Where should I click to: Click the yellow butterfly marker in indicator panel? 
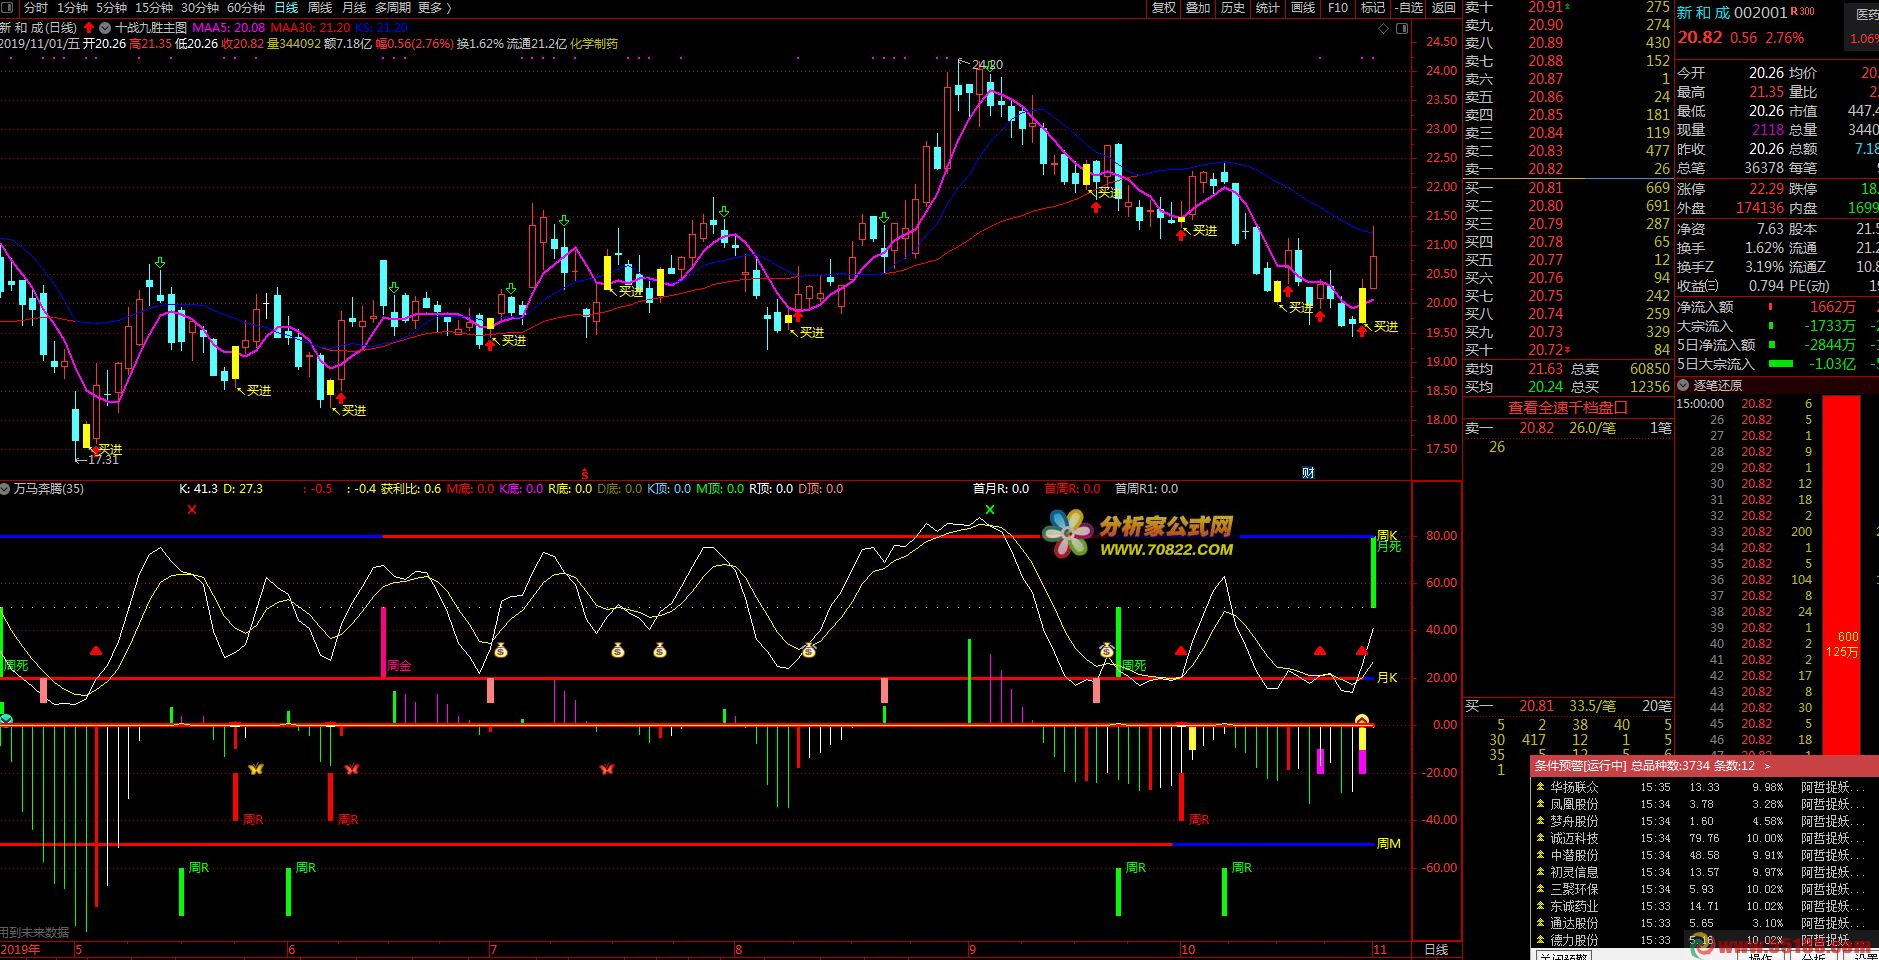tap(255, 769)
